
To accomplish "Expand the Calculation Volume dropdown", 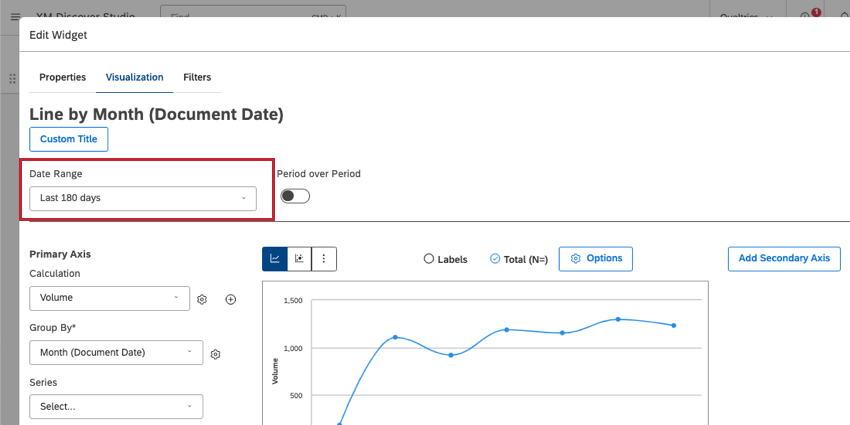I will point(109,298).
